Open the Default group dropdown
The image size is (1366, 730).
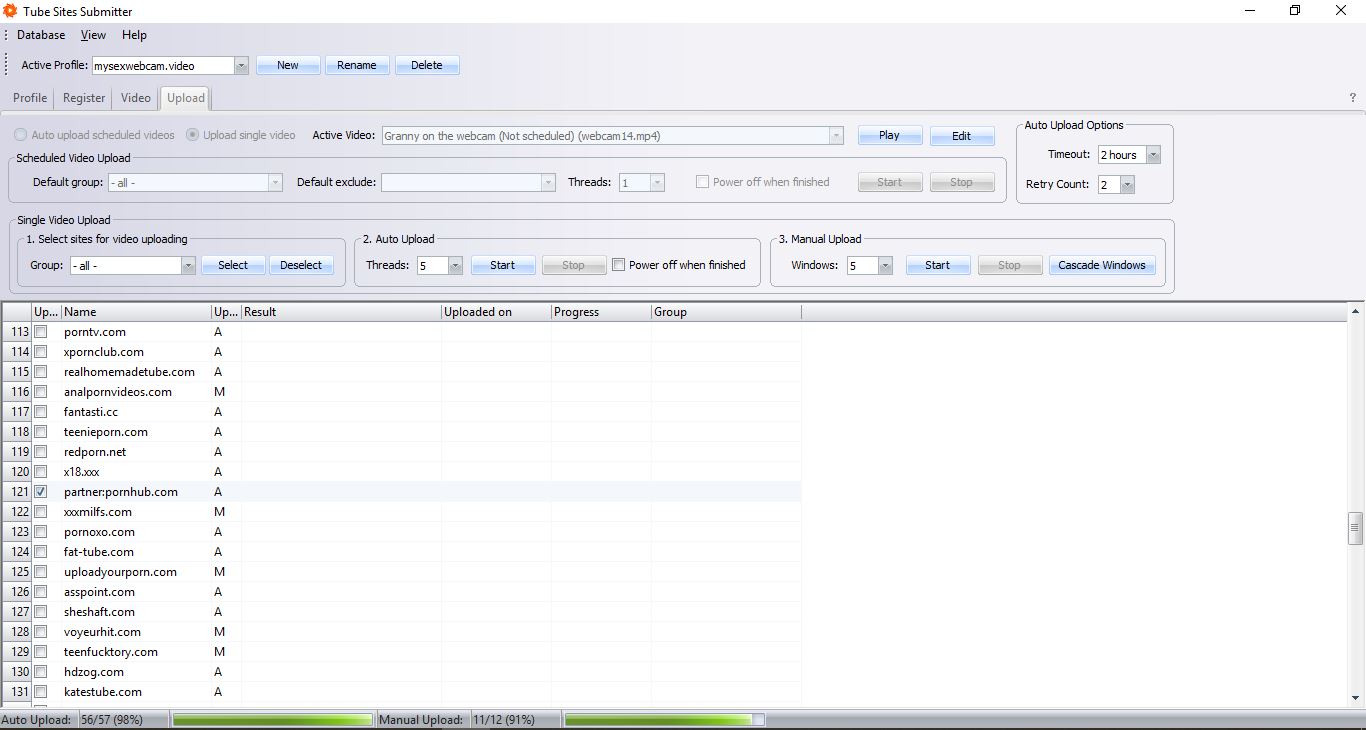coord(275,183)
